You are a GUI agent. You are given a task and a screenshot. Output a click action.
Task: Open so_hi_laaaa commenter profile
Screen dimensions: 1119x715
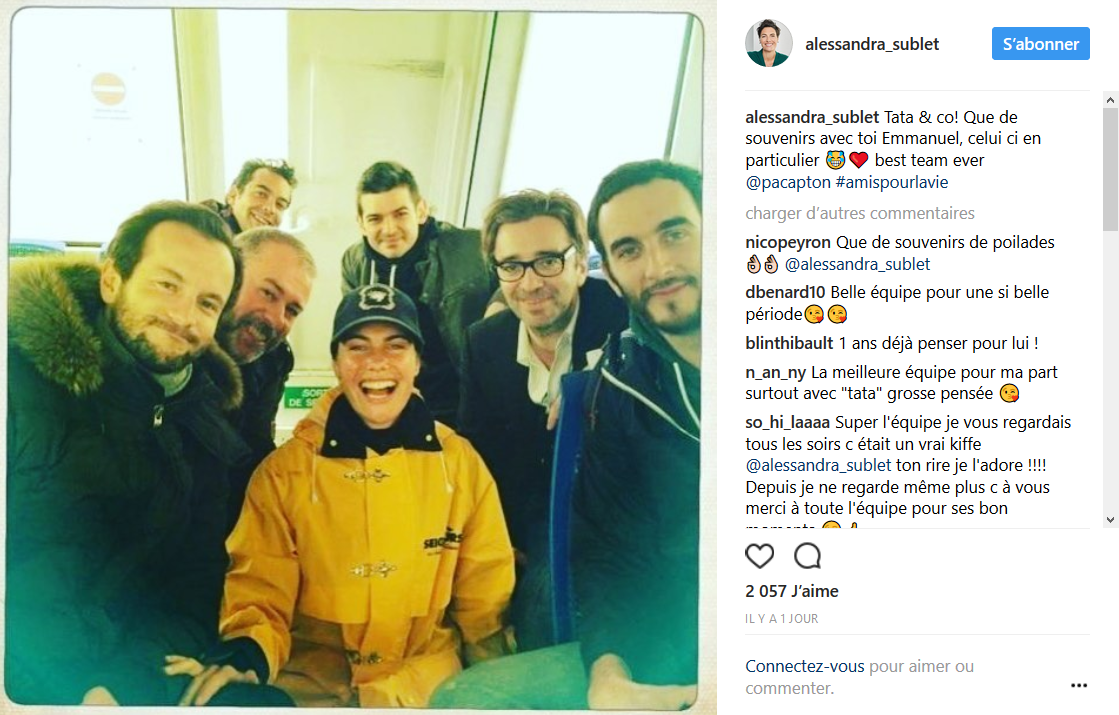788,422
